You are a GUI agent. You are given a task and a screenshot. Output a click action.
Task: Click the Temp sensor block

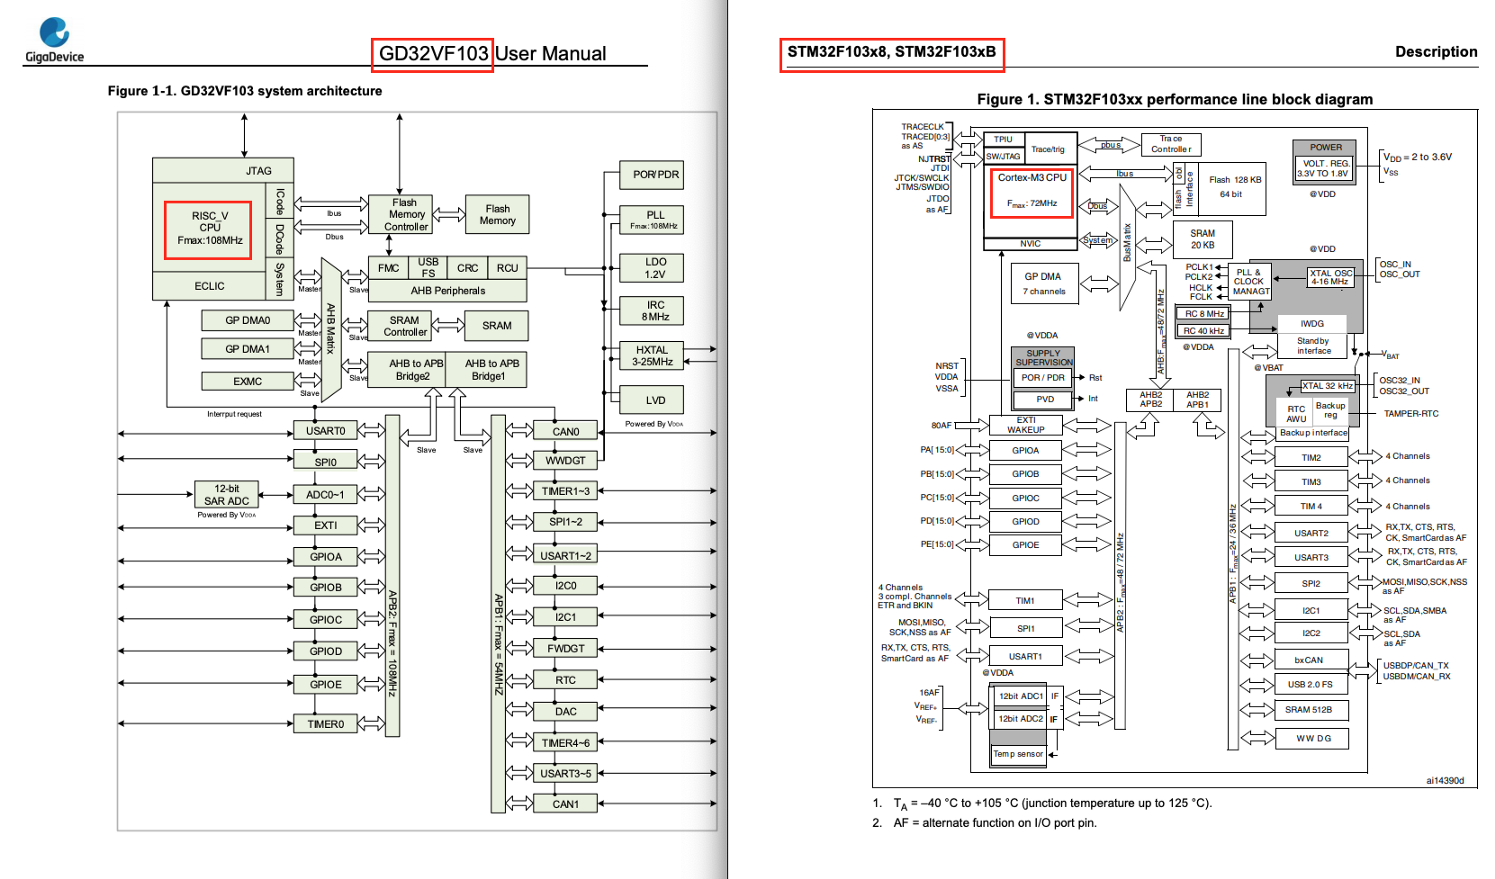tap(1018, 754)
